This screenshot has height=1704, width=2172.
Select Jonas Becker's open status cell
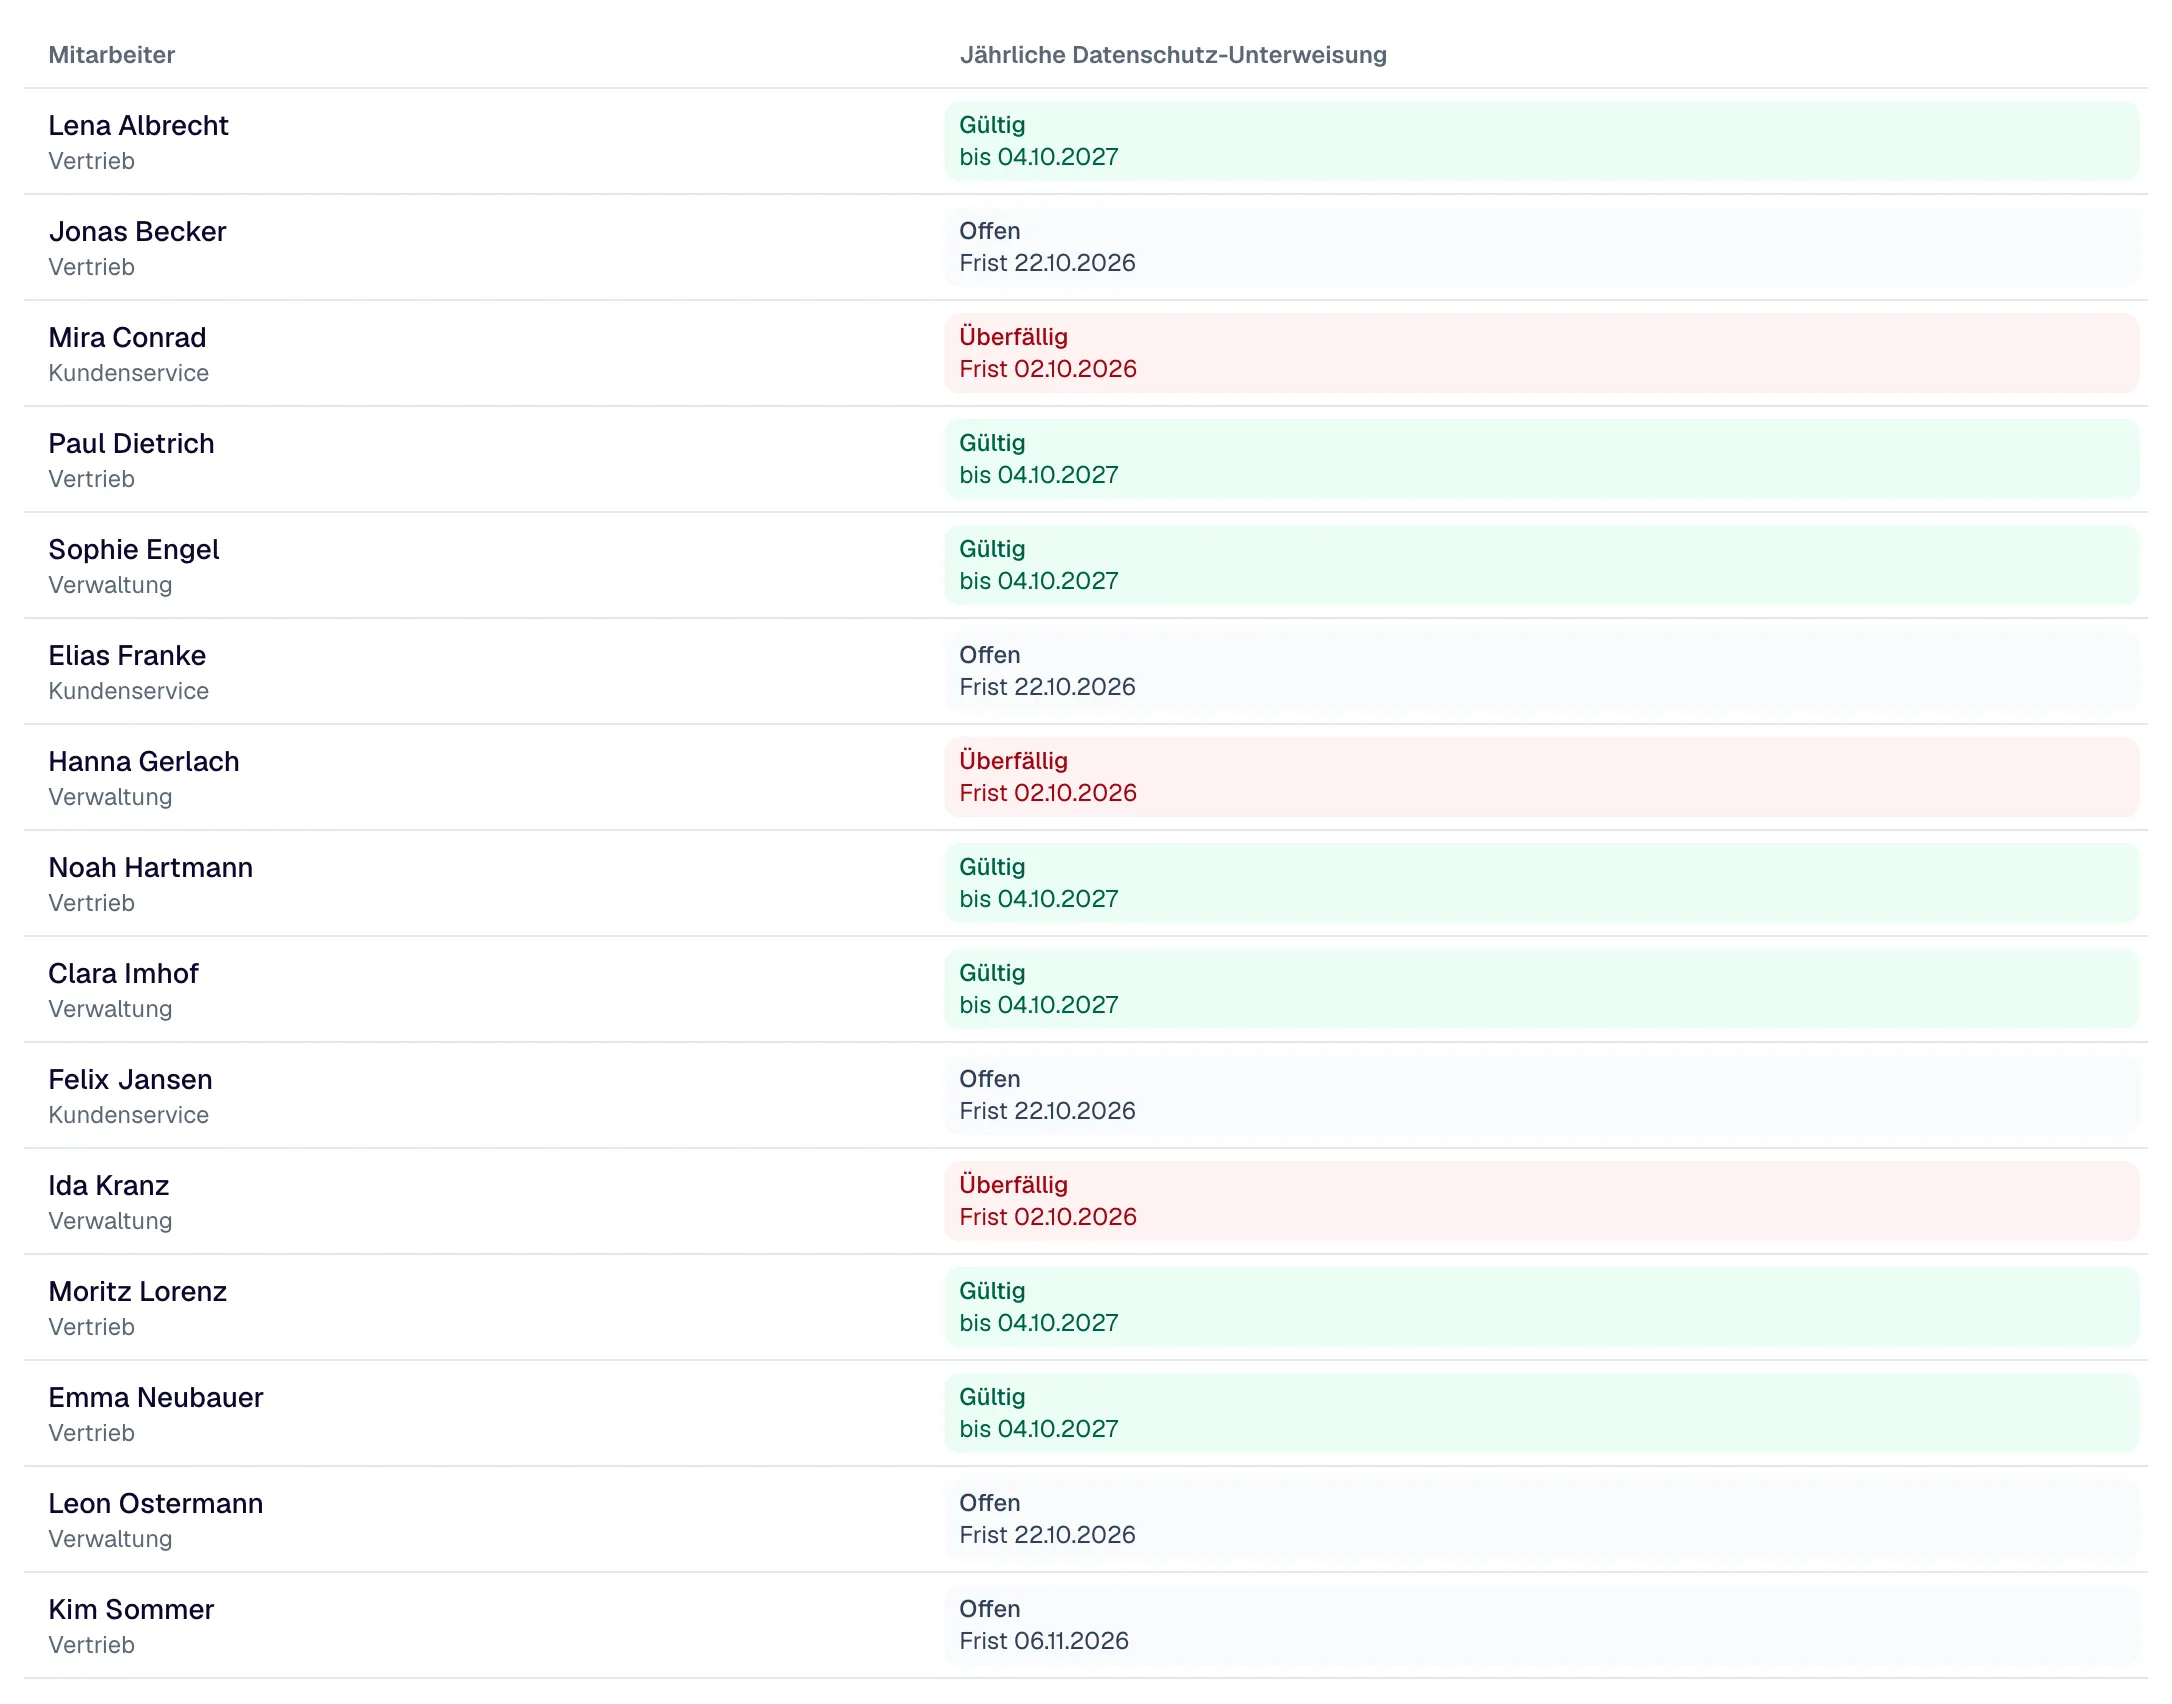coord(1541,247)
